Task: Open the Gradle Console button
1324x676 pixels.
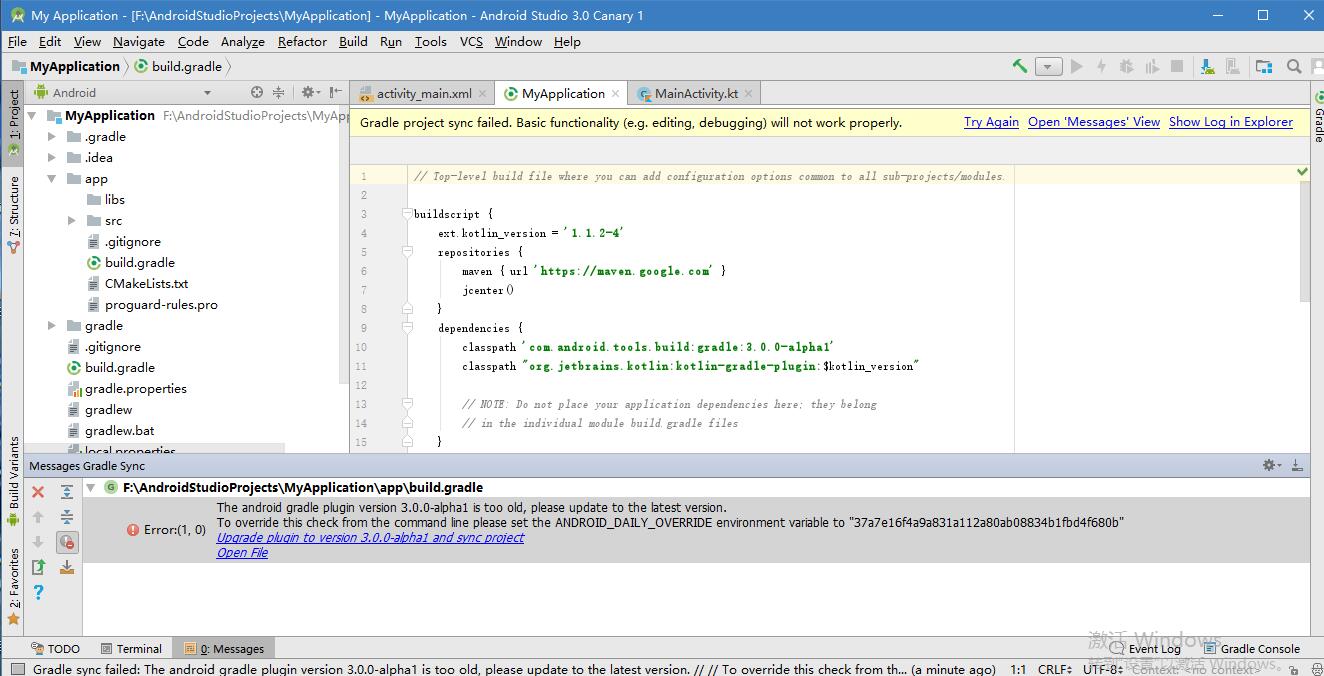Action: (1252, 648)
